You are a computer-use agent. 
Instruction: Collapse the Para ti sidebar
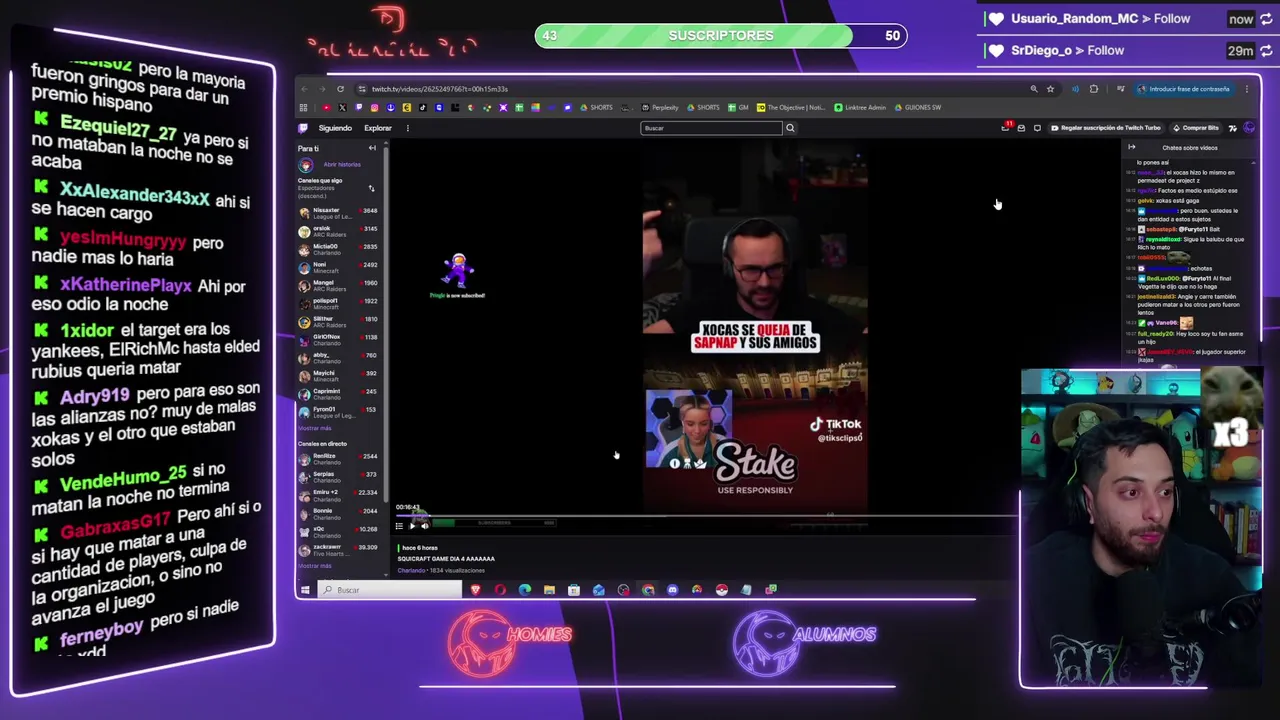pyautogui.click(x=372, y=148)
